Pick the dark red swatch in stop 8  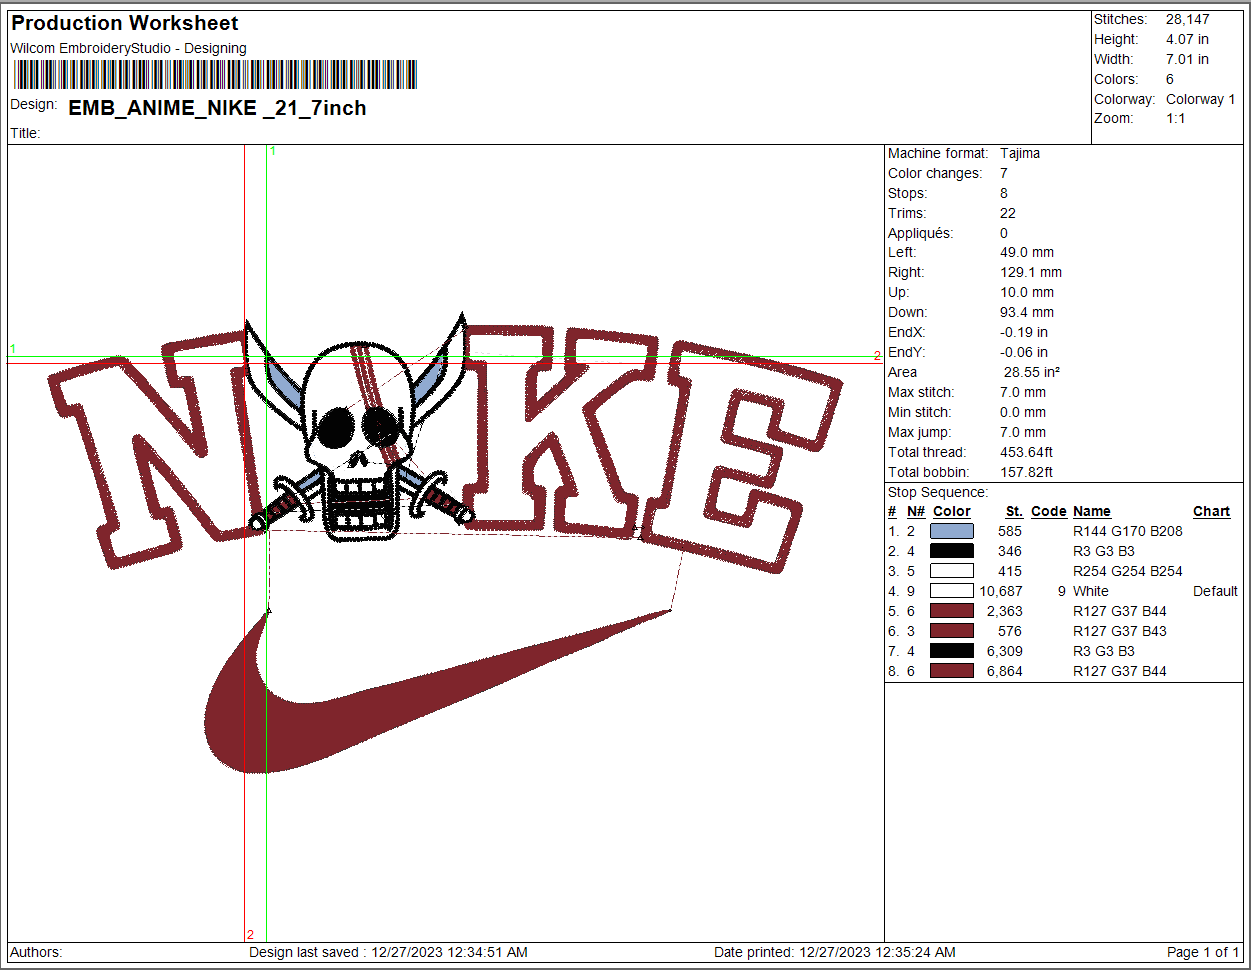click(x=951, y=671)
